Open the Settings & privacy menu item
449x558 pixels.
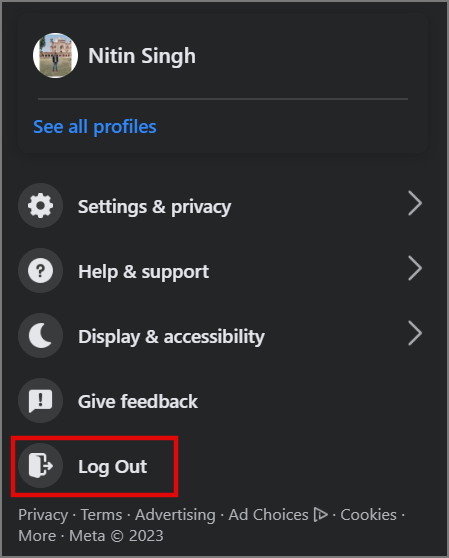(x=222, y=206)
